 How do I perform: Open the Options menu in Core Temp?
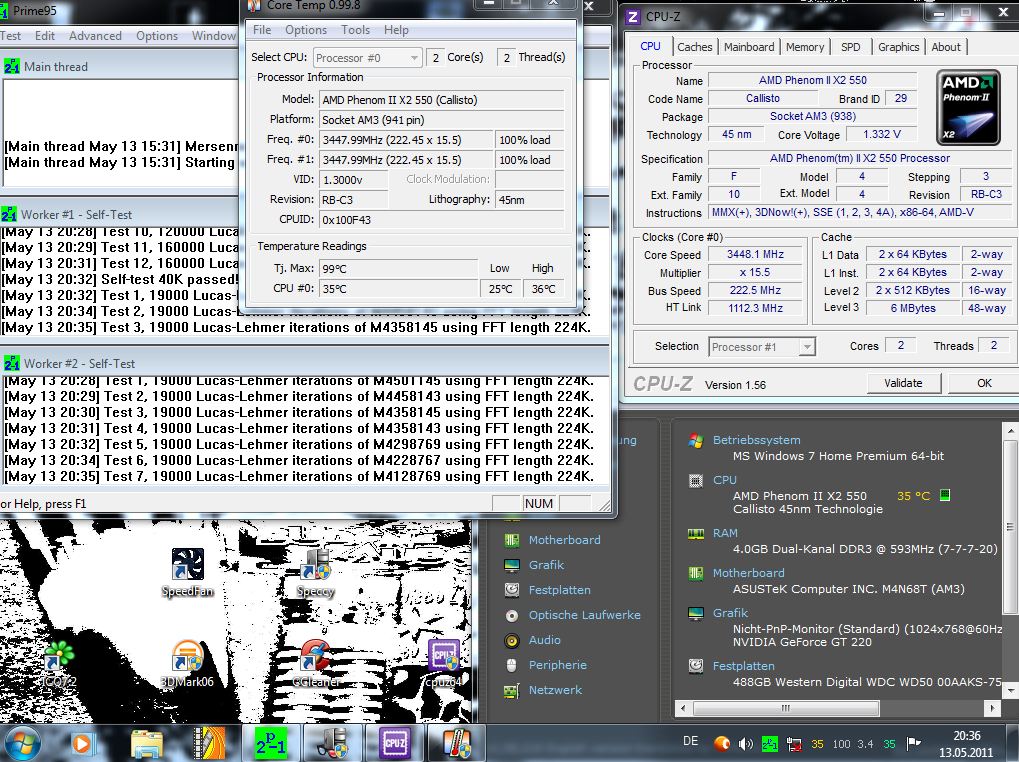[x=305, y=30]
